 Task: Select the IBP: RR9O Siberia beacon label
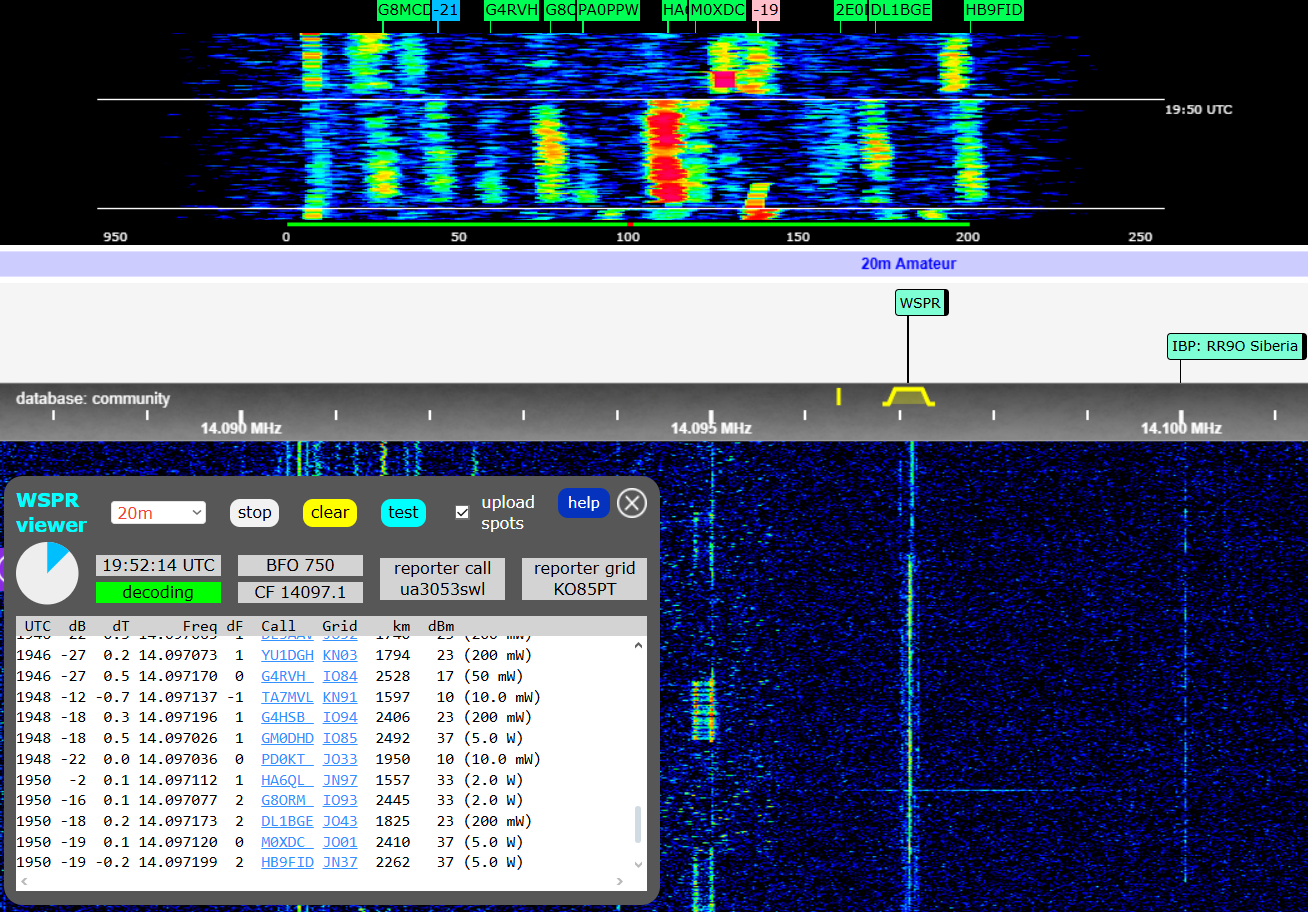coord(1235,345)
